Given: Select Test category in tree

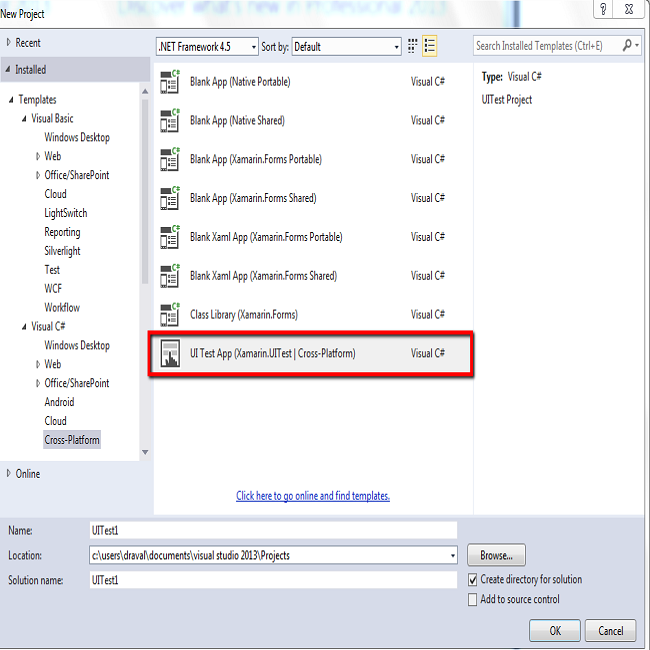Looking at the screenshot, I should pos(52,270).
